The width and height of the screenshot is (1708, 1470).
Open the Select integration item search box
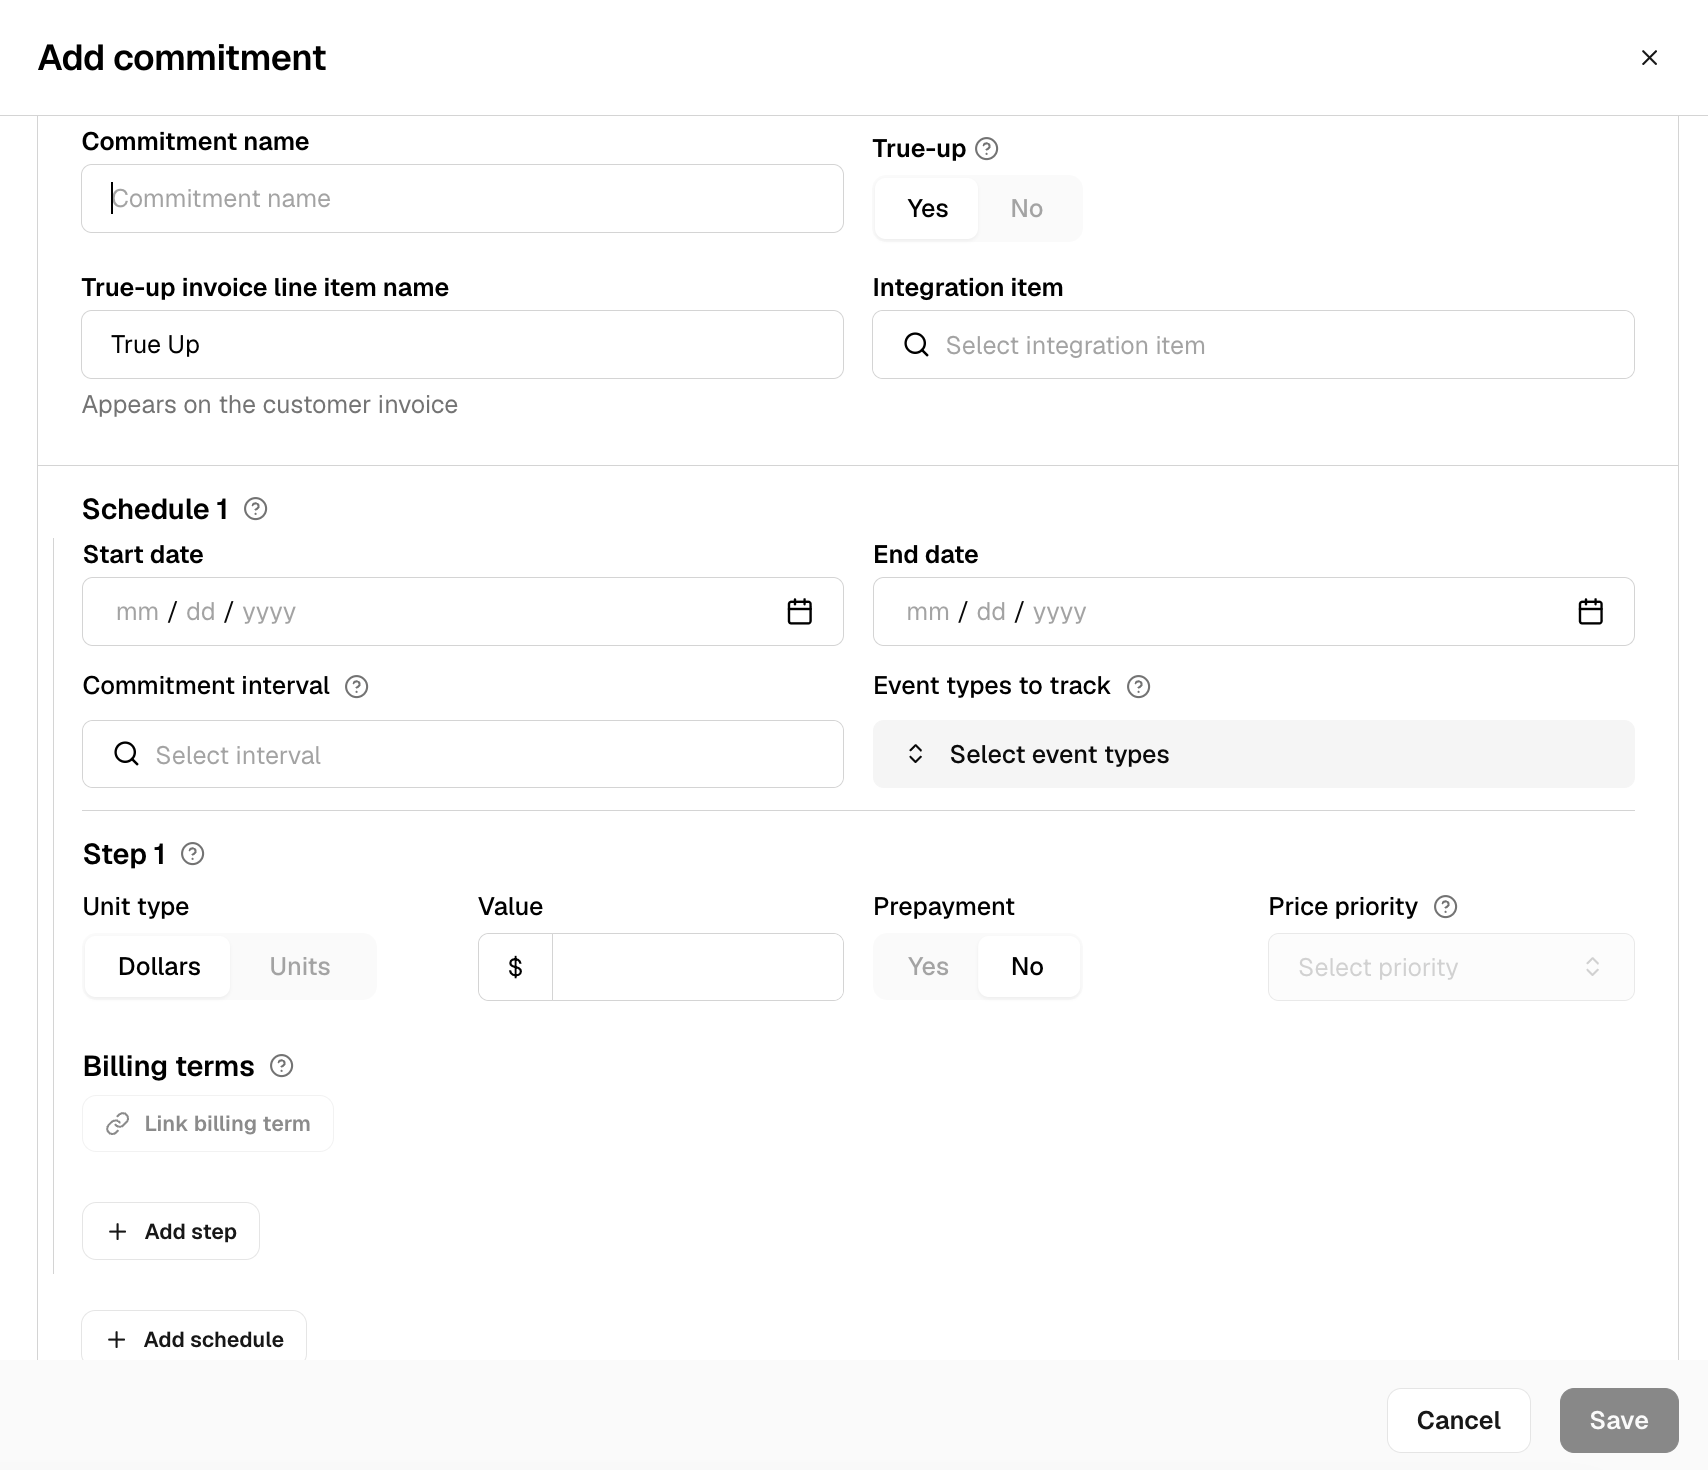[x=1253, y=345]
